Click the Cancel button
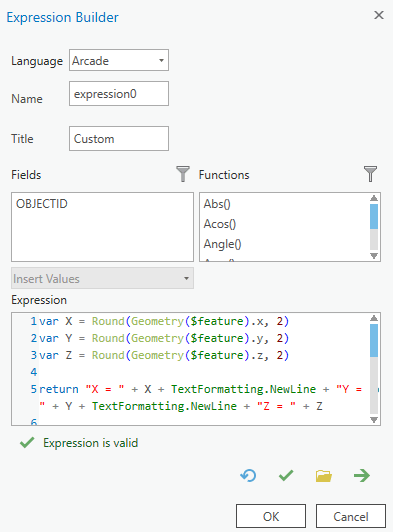 [351, 516]
